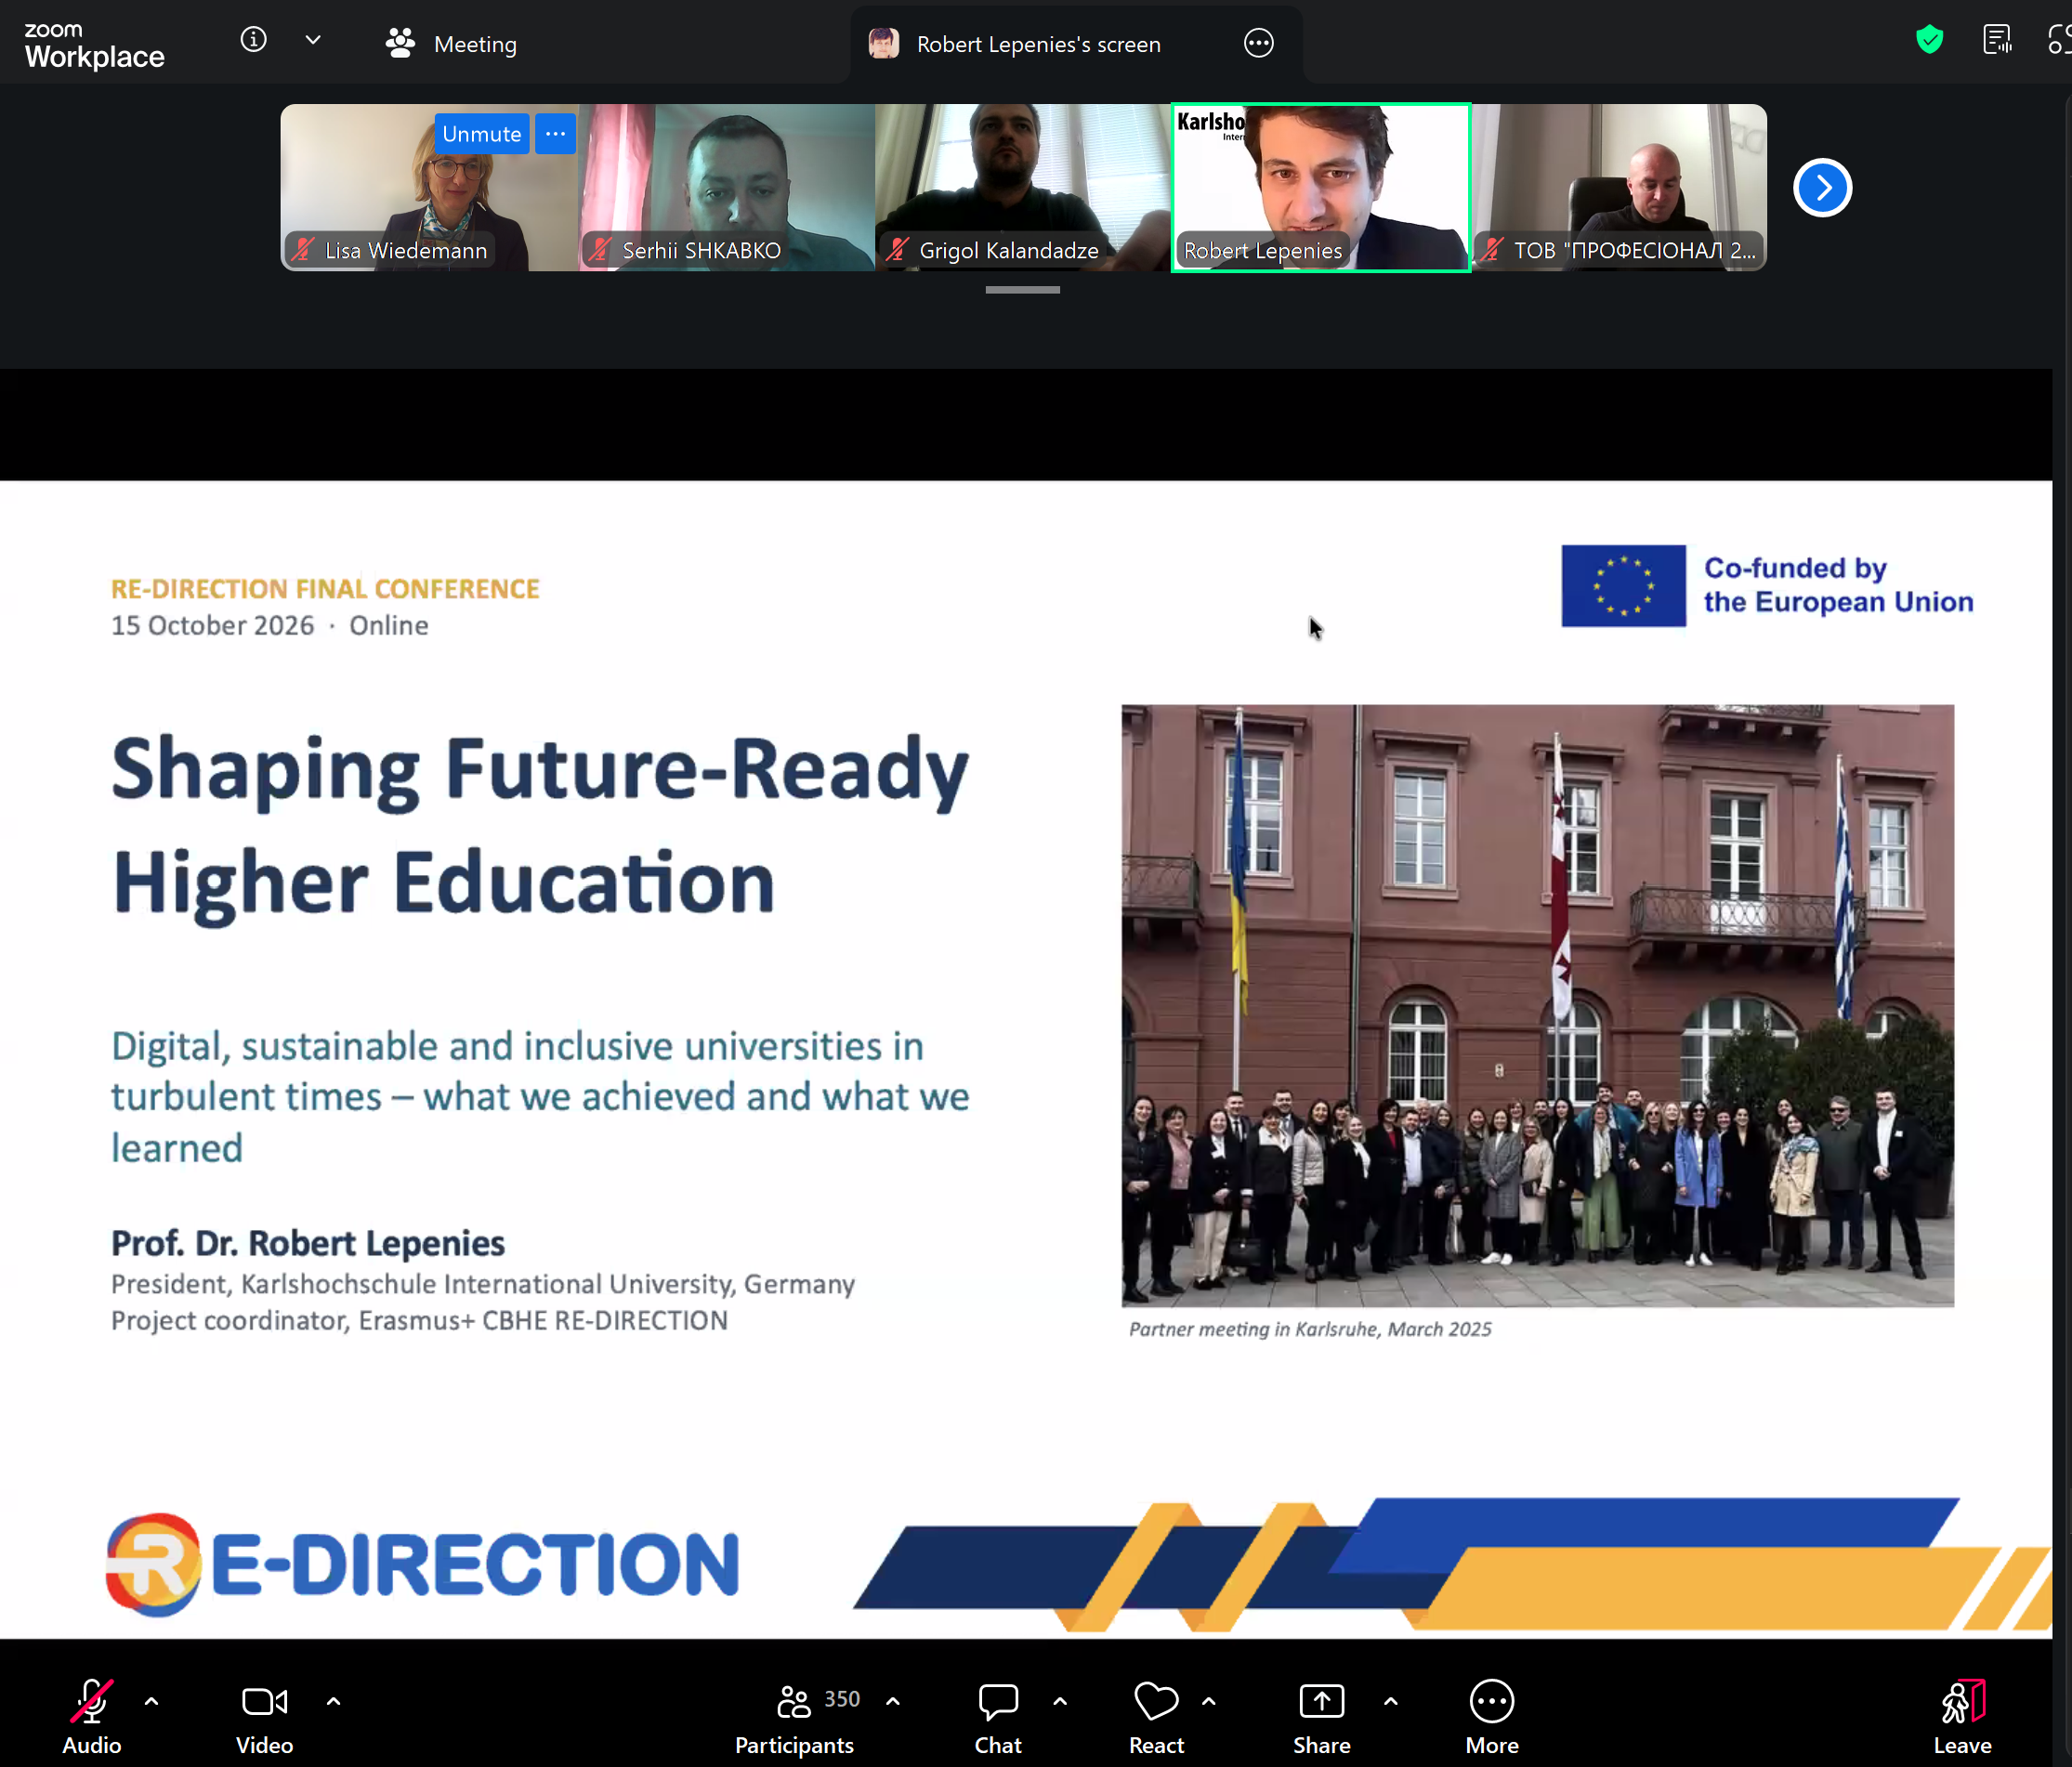This screenshot has height=1767, width=2072.
Task: Click the partner meeting group photo
Action: coord(1537,1005)
